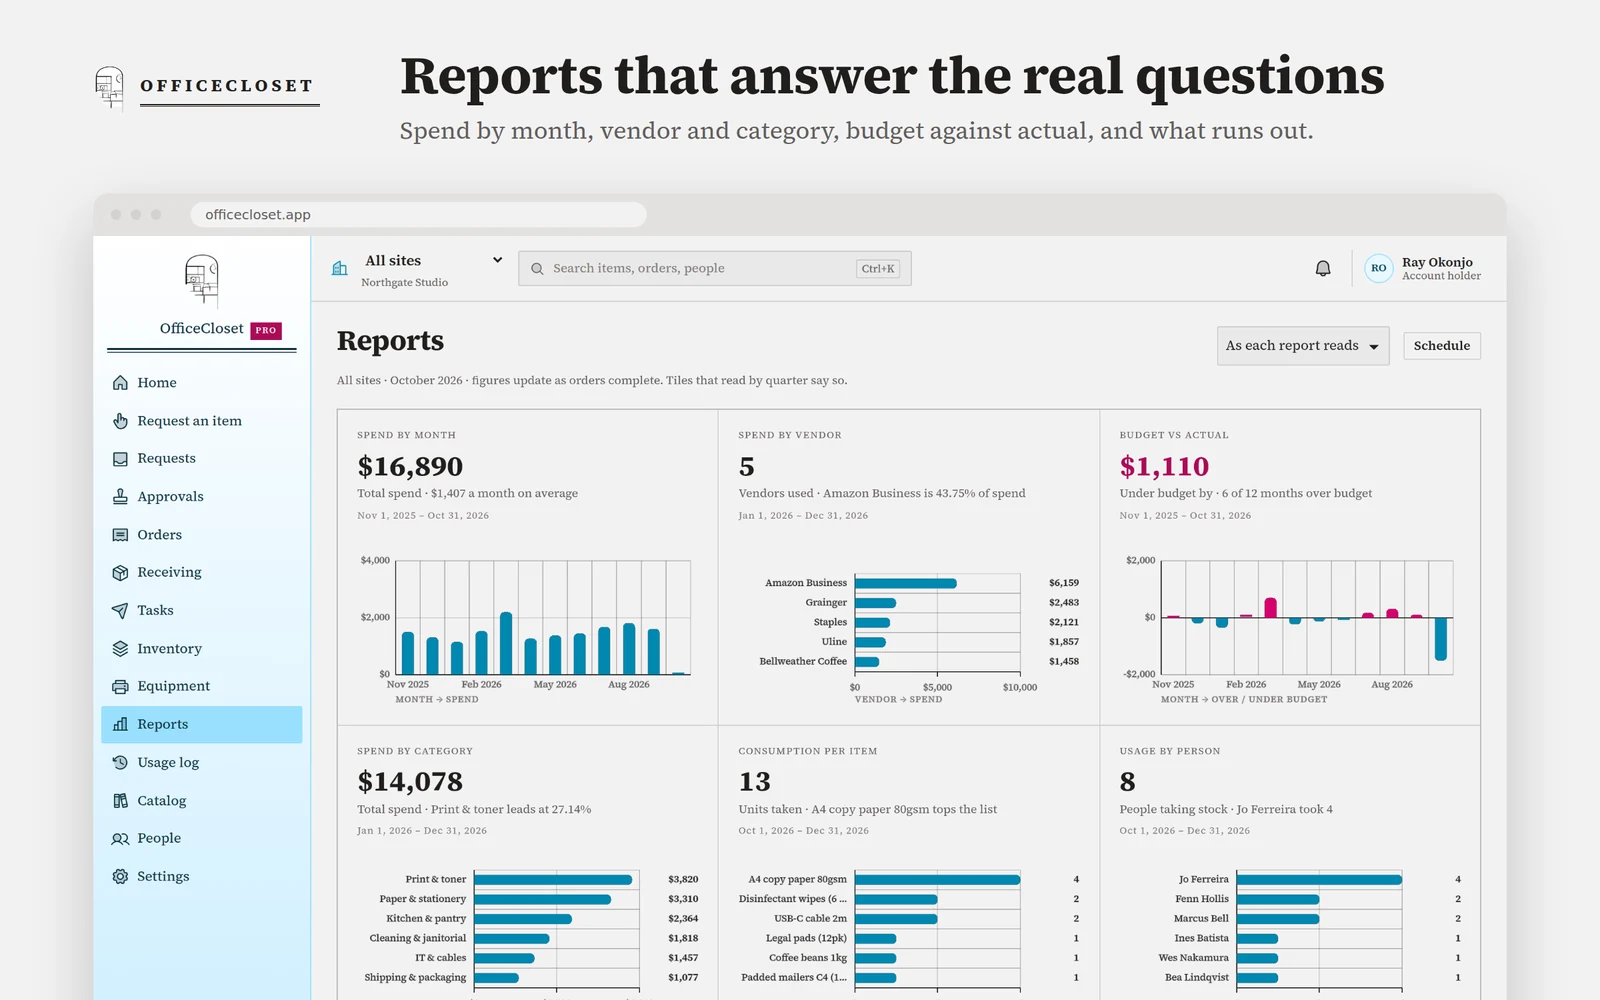Click the Request an item hand icon
The width and height of the screenshot is (1600, 1000).
(120, 421)
